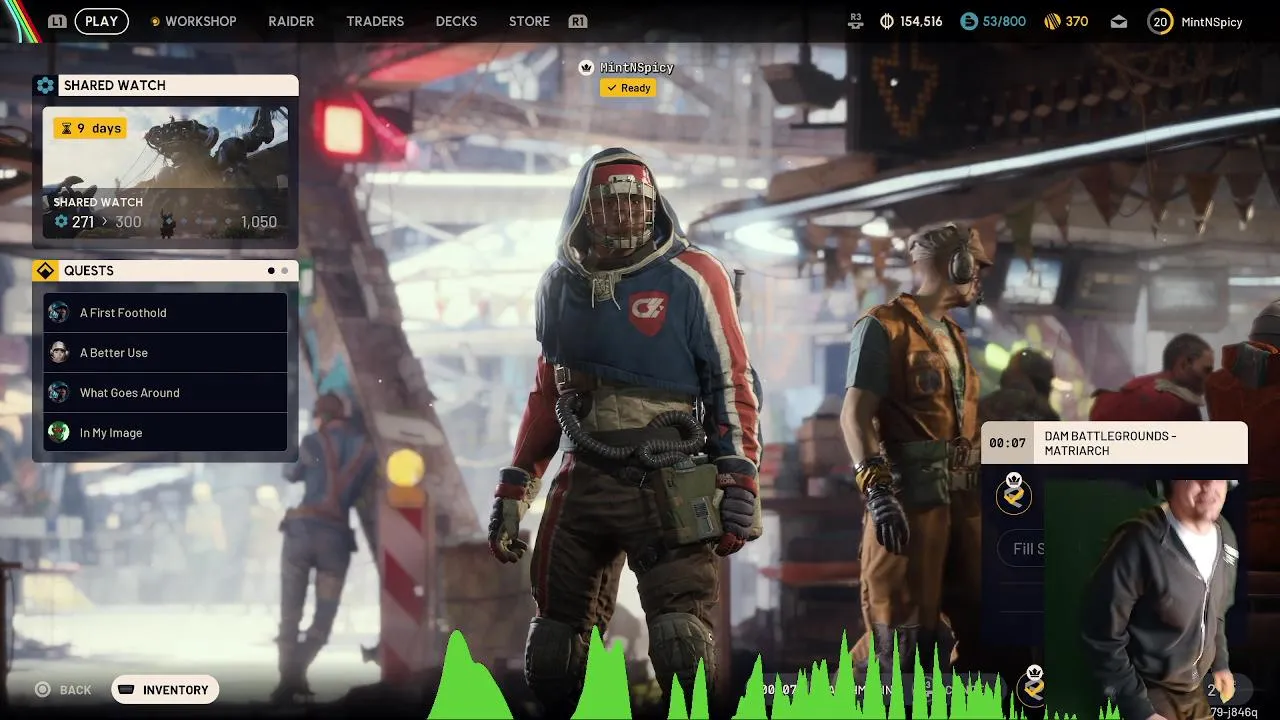The width and height of the screenshot is (1280, 720).
Task: Click the coin currency icon beside 154,516
Action: tap(887, 21)
